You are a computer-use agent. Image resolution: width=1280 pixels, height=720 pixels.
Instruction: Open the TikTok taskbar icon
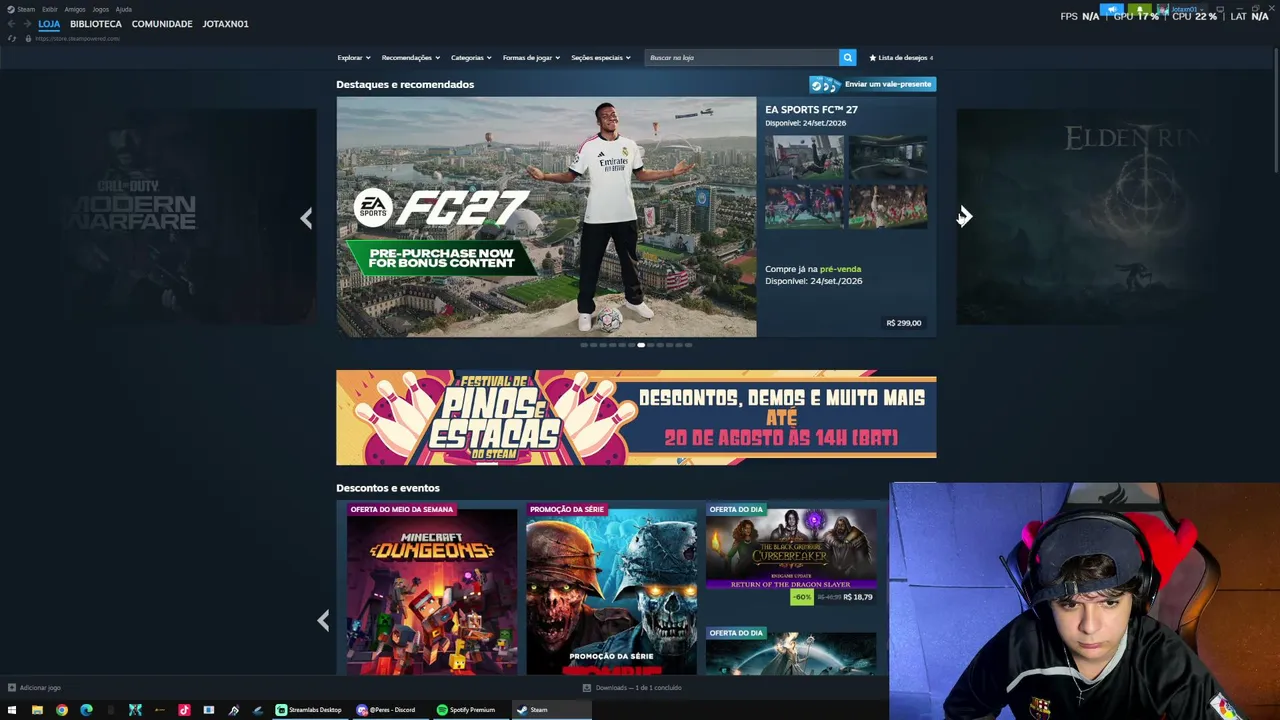coord(184,710)
